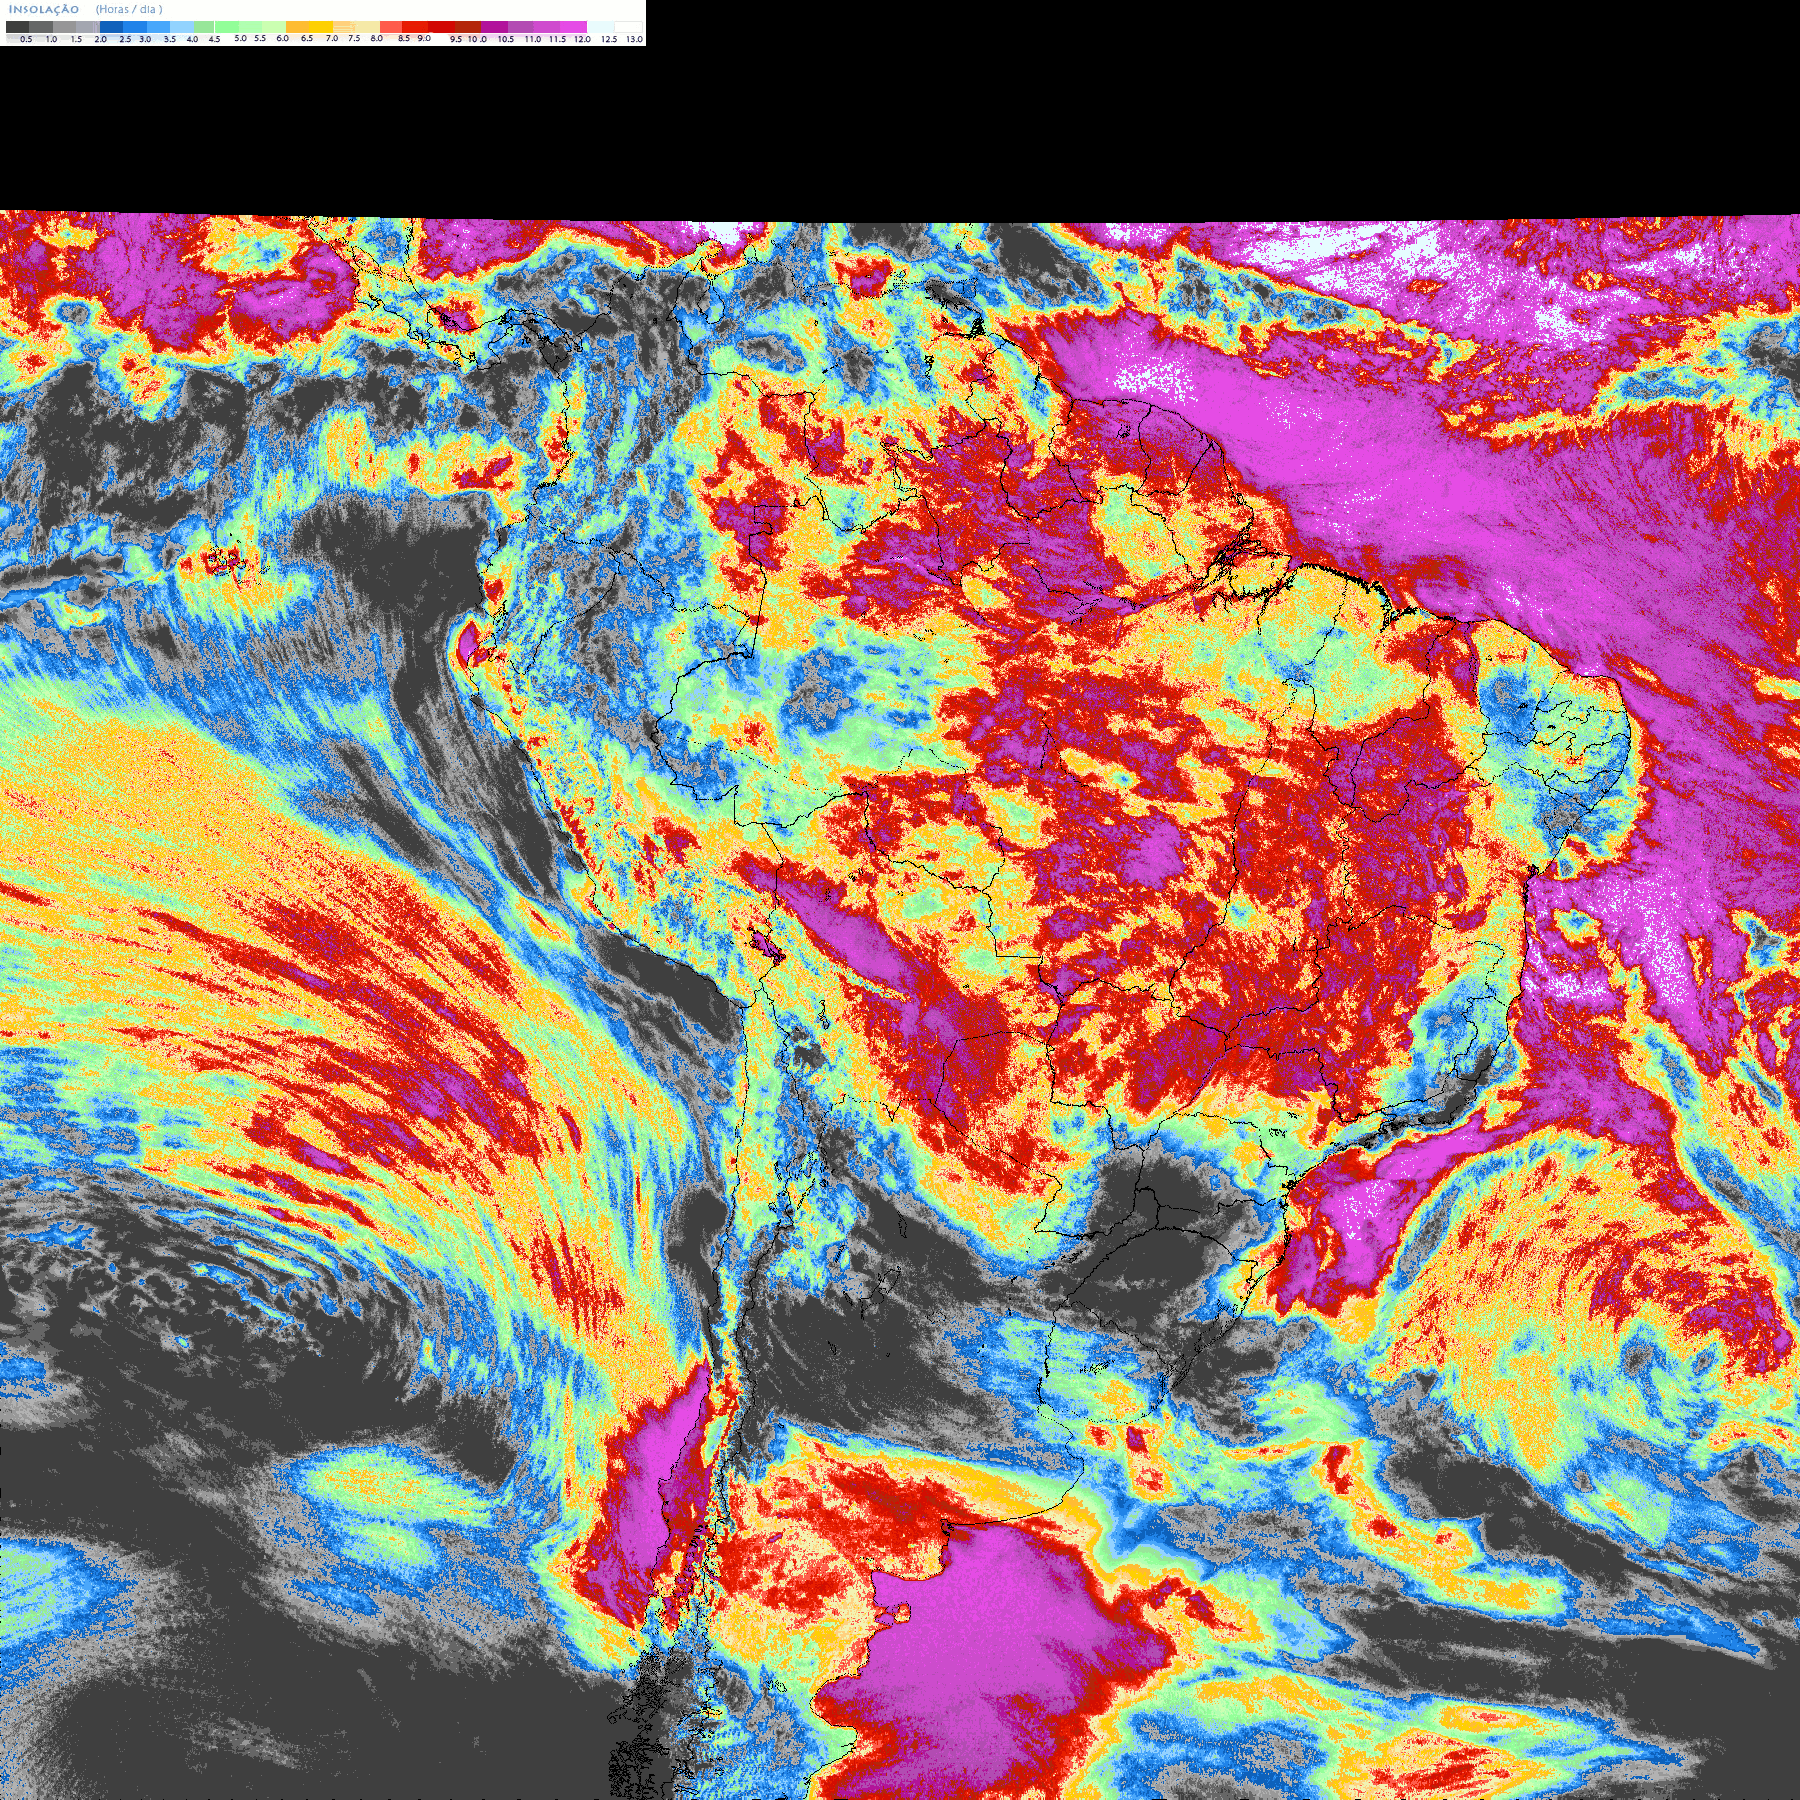Click the 1.0 legend value
Screen dimensions: 1800x1800
[x=51, y=39]
